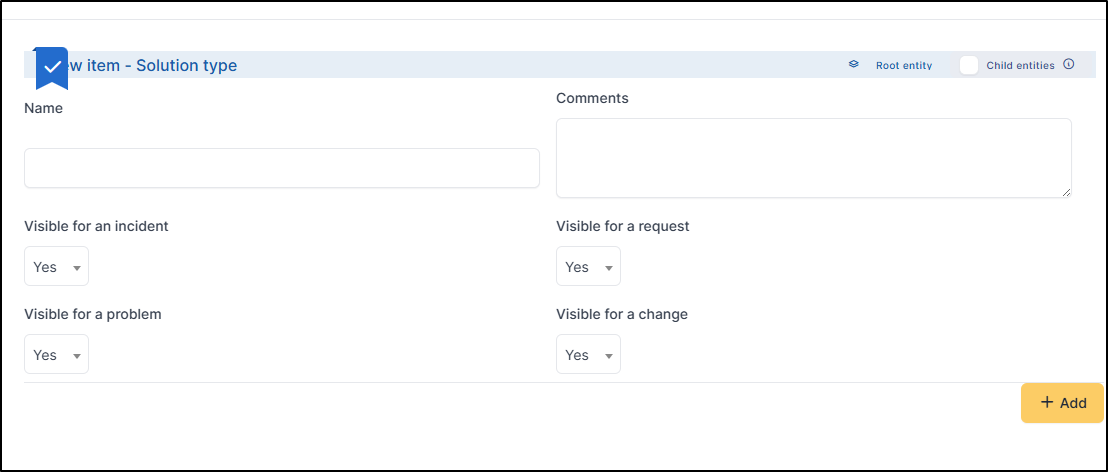Click the Root entity label
This screenshot has height=472, width=1108.
click(903, 66)
